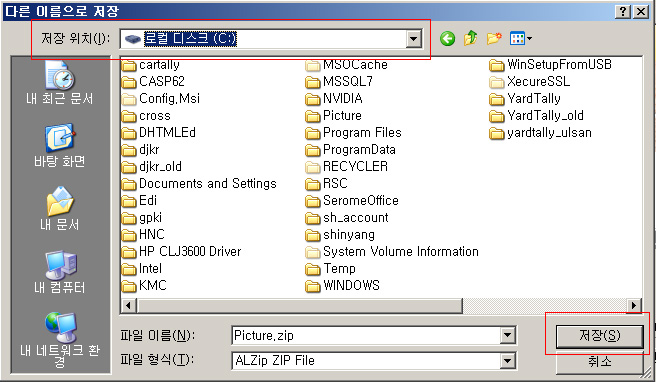Select the cartally folder
Image resolution: width=656 pixels, height=382 pixels.
click(151, 64)
